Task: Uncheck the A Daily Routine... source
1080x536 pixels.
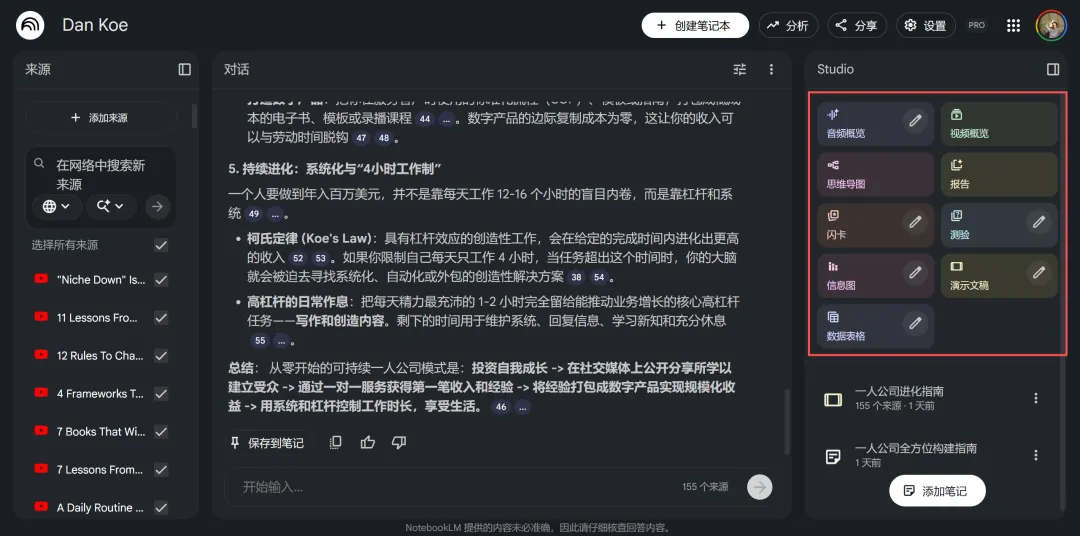Action: pos(161,508)
